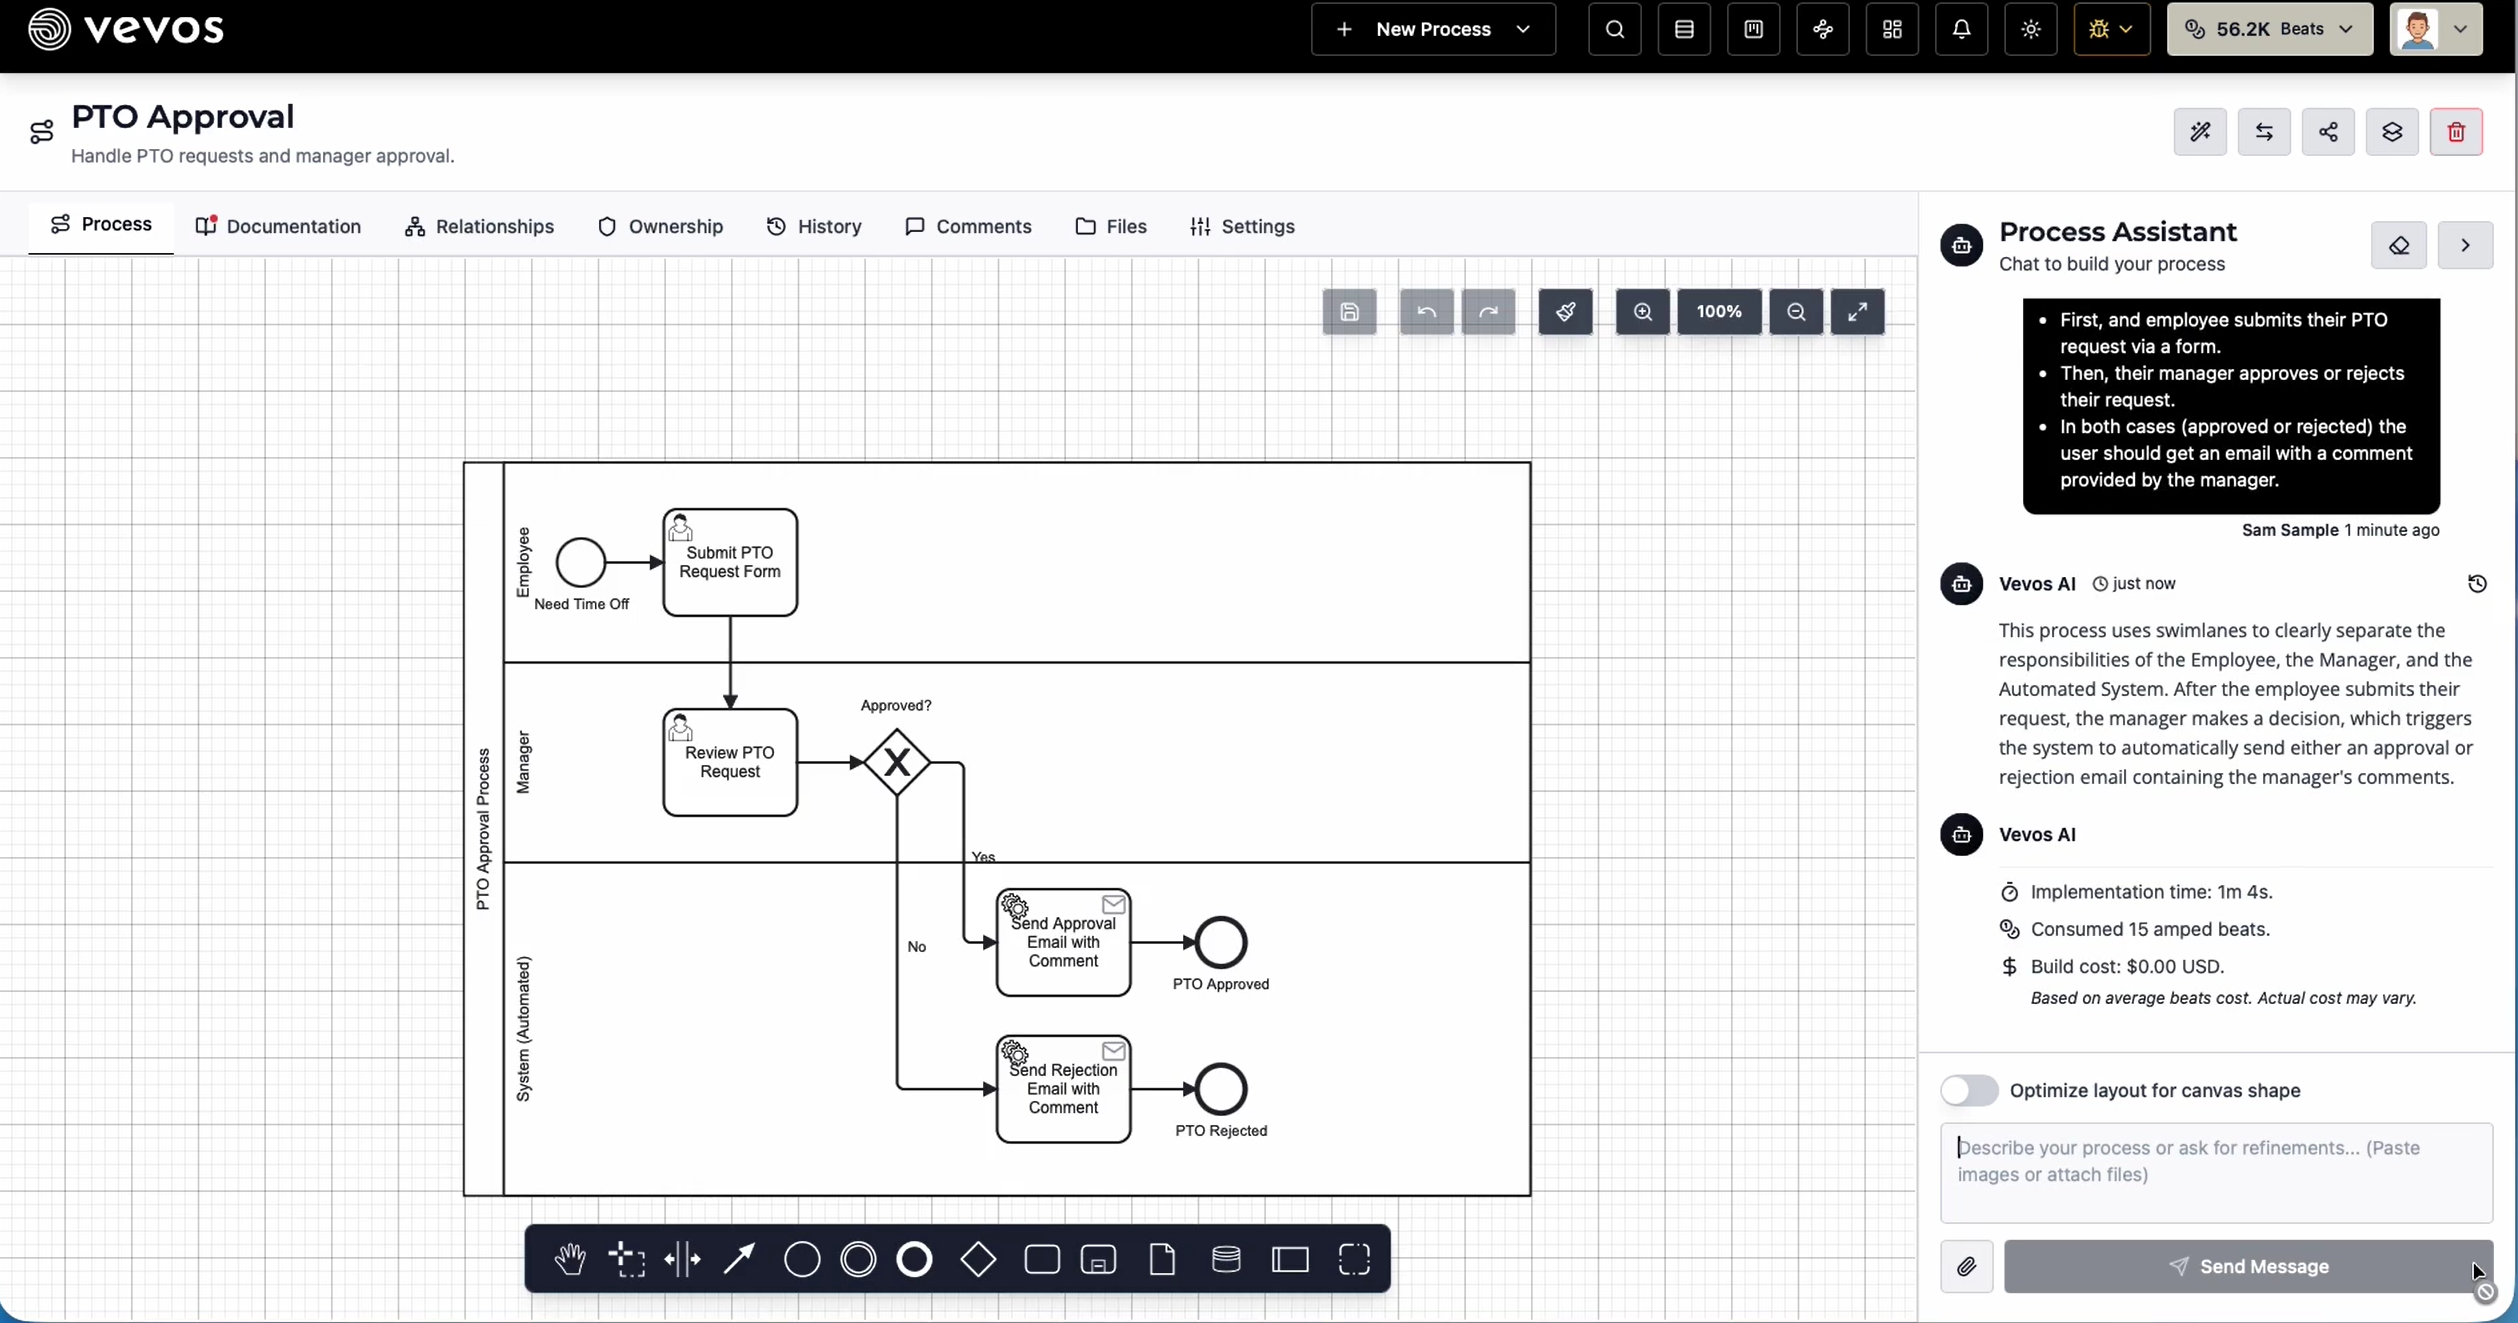This screenshot has width=2518, height=1323.
Task: Open the bug icon dropdown
Action: pos(2111,29)
